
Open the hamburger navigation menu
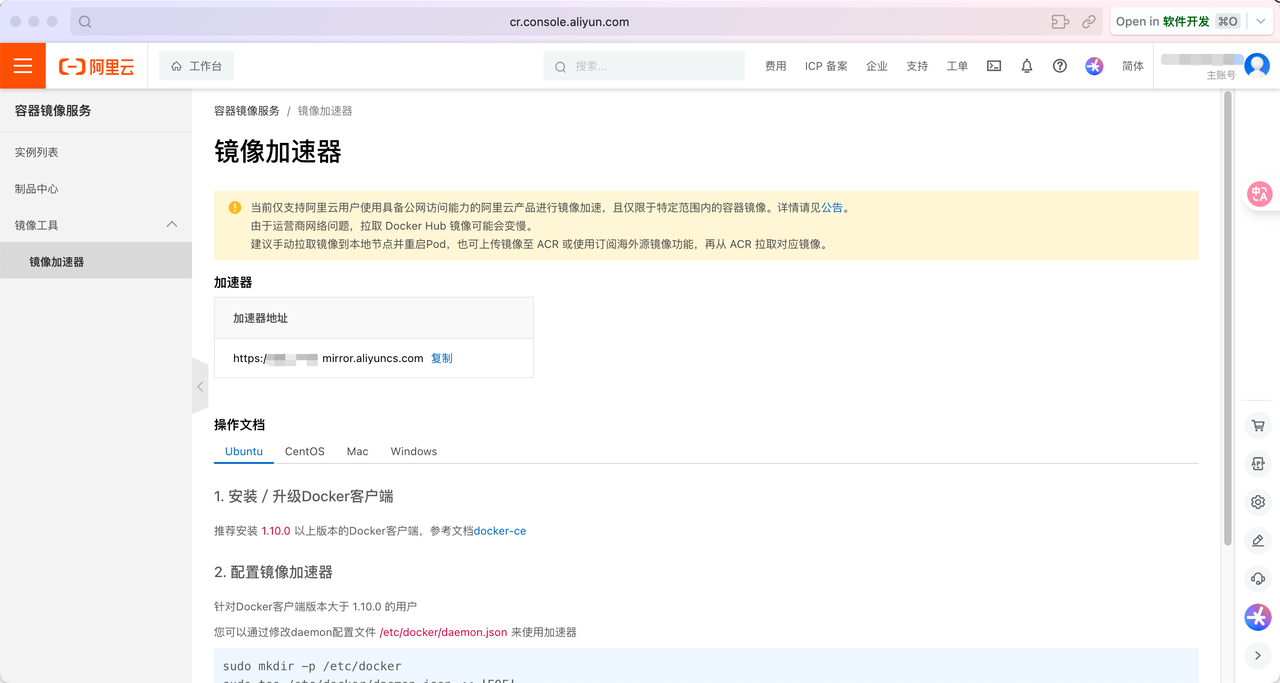pyautogui.click(x=23, y=66)
